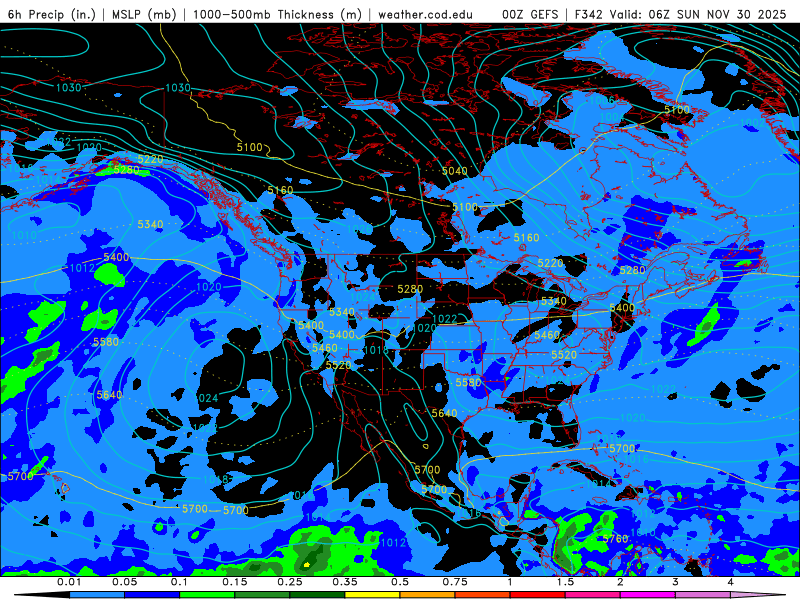800x600 pixels.
Task: Click the '1000-500mb Thickness (m)' header label
Action: point(277,14)
